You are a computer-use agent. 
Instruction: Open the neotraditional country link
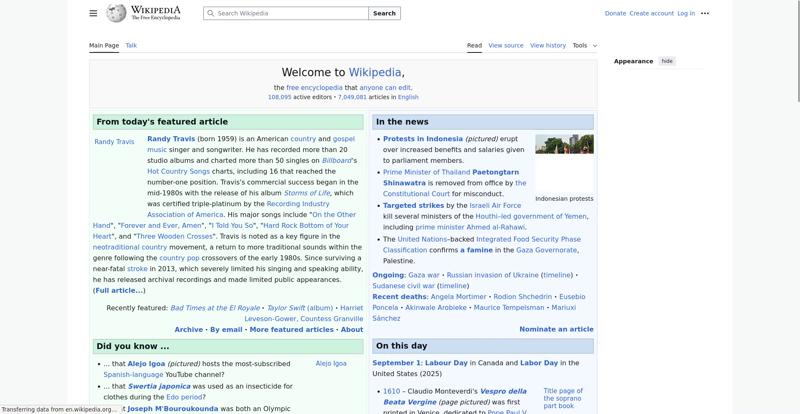pos(130,247)
